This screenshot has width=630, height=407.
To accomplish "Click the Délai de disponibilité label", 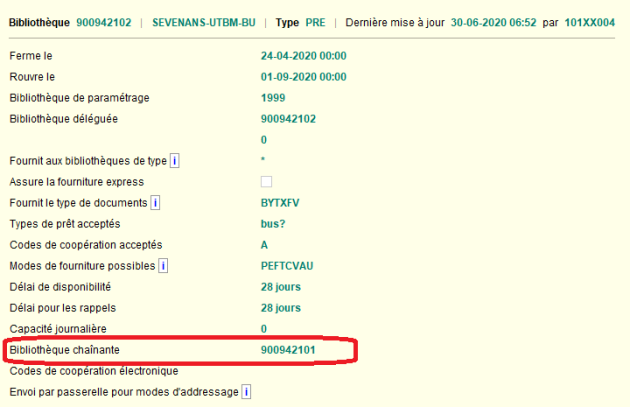I will pos(60,287).
